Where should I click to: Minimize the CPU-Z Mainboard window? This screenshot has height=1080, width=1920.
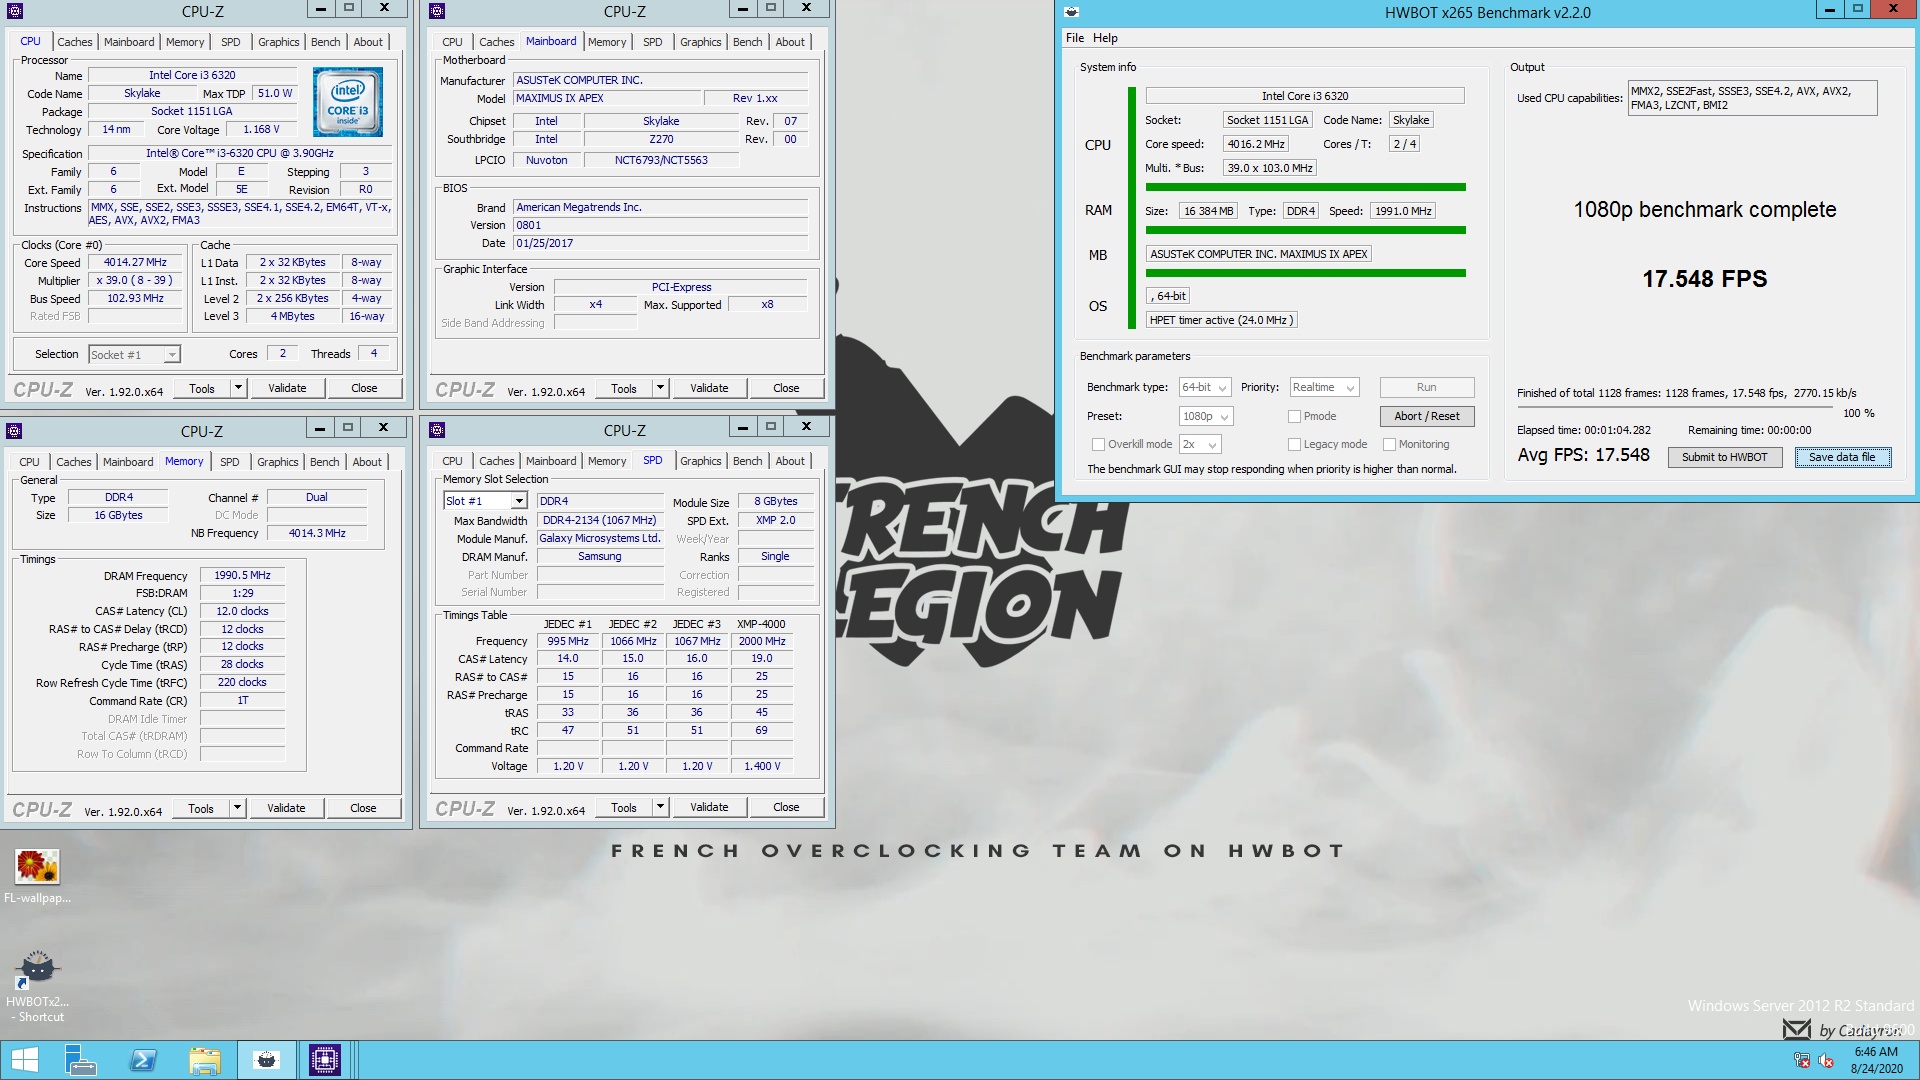pos(742,8)
